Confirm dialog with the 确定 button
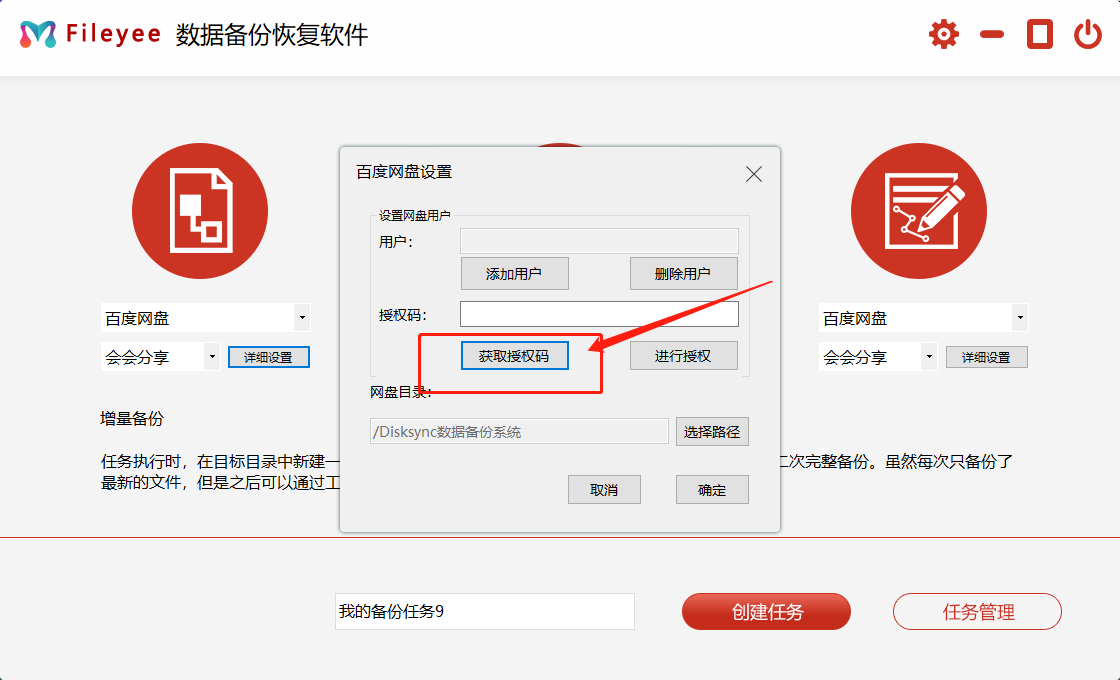Viewport: 1120px width, 680px height. 712,489
